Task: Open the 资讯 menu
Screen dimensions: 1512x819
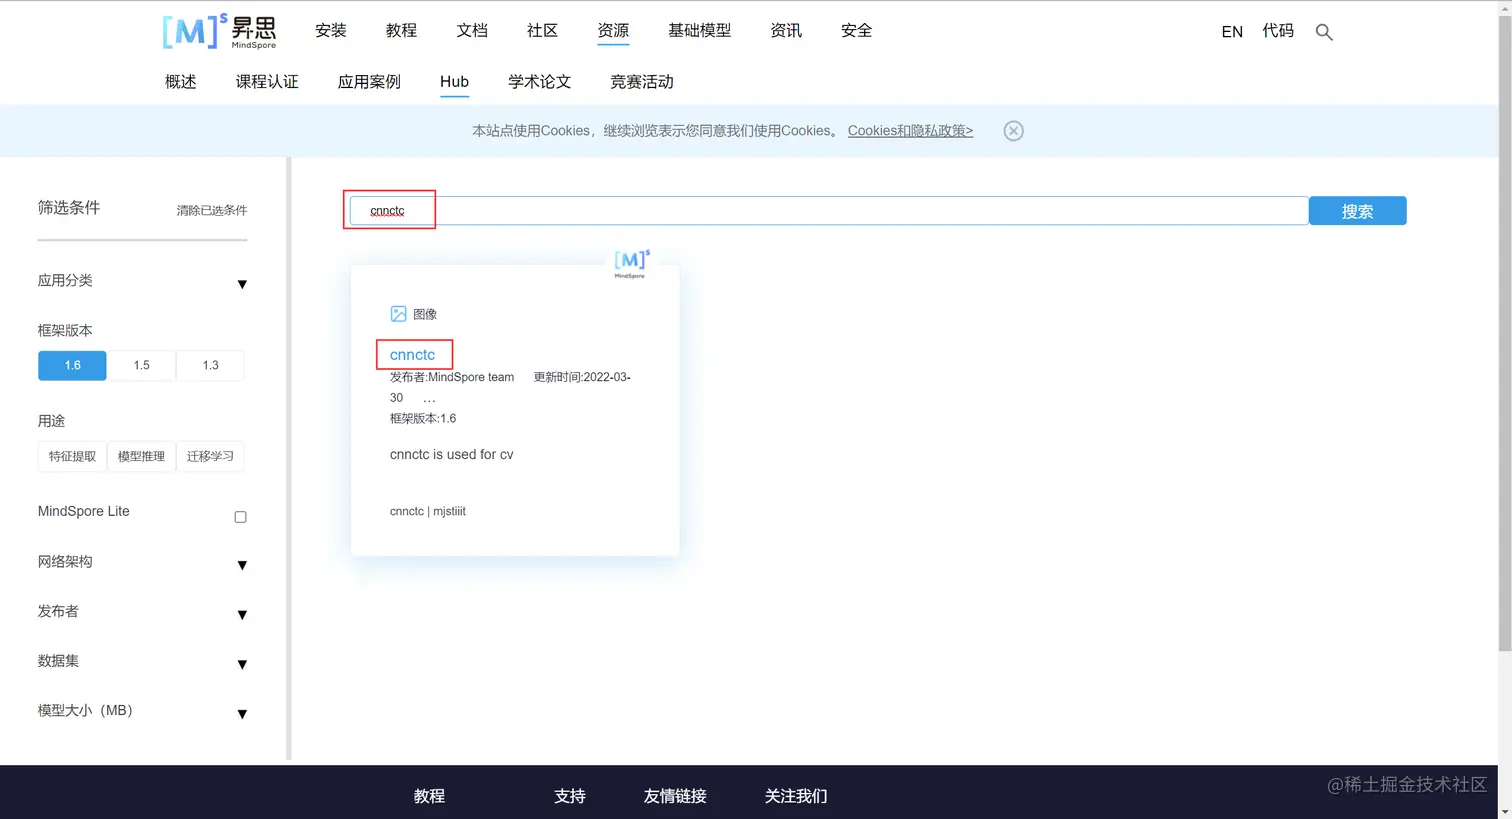Action: coord(786,31)
